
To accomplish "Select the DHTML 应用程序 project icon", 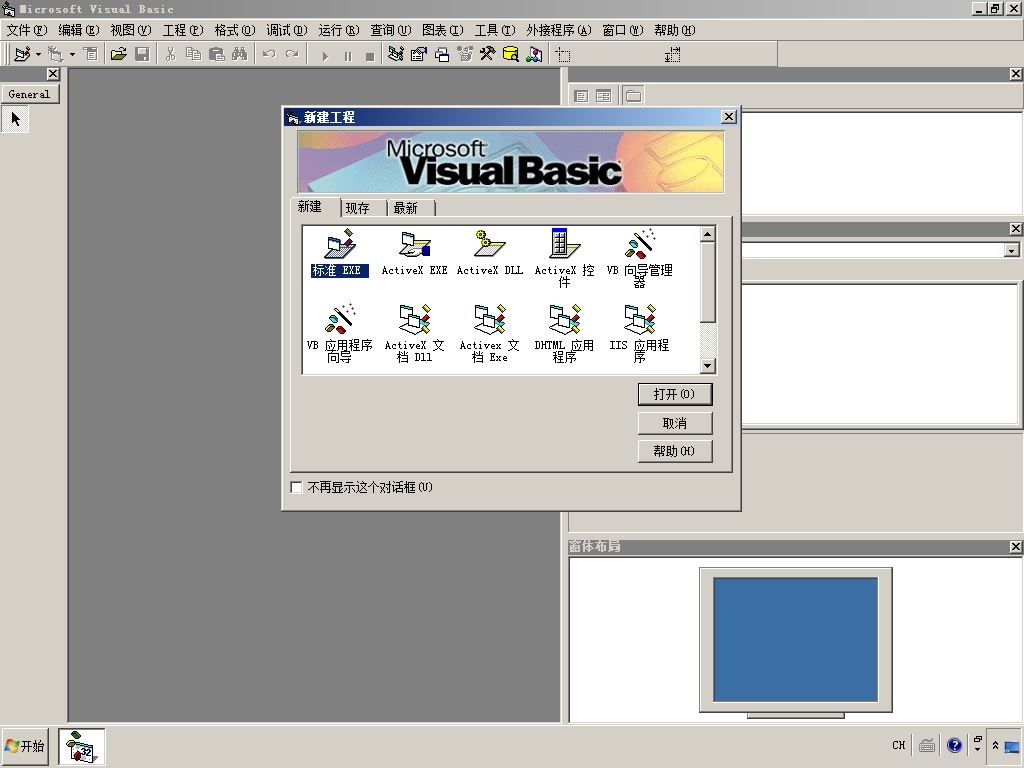I will [x=564, y=319].
